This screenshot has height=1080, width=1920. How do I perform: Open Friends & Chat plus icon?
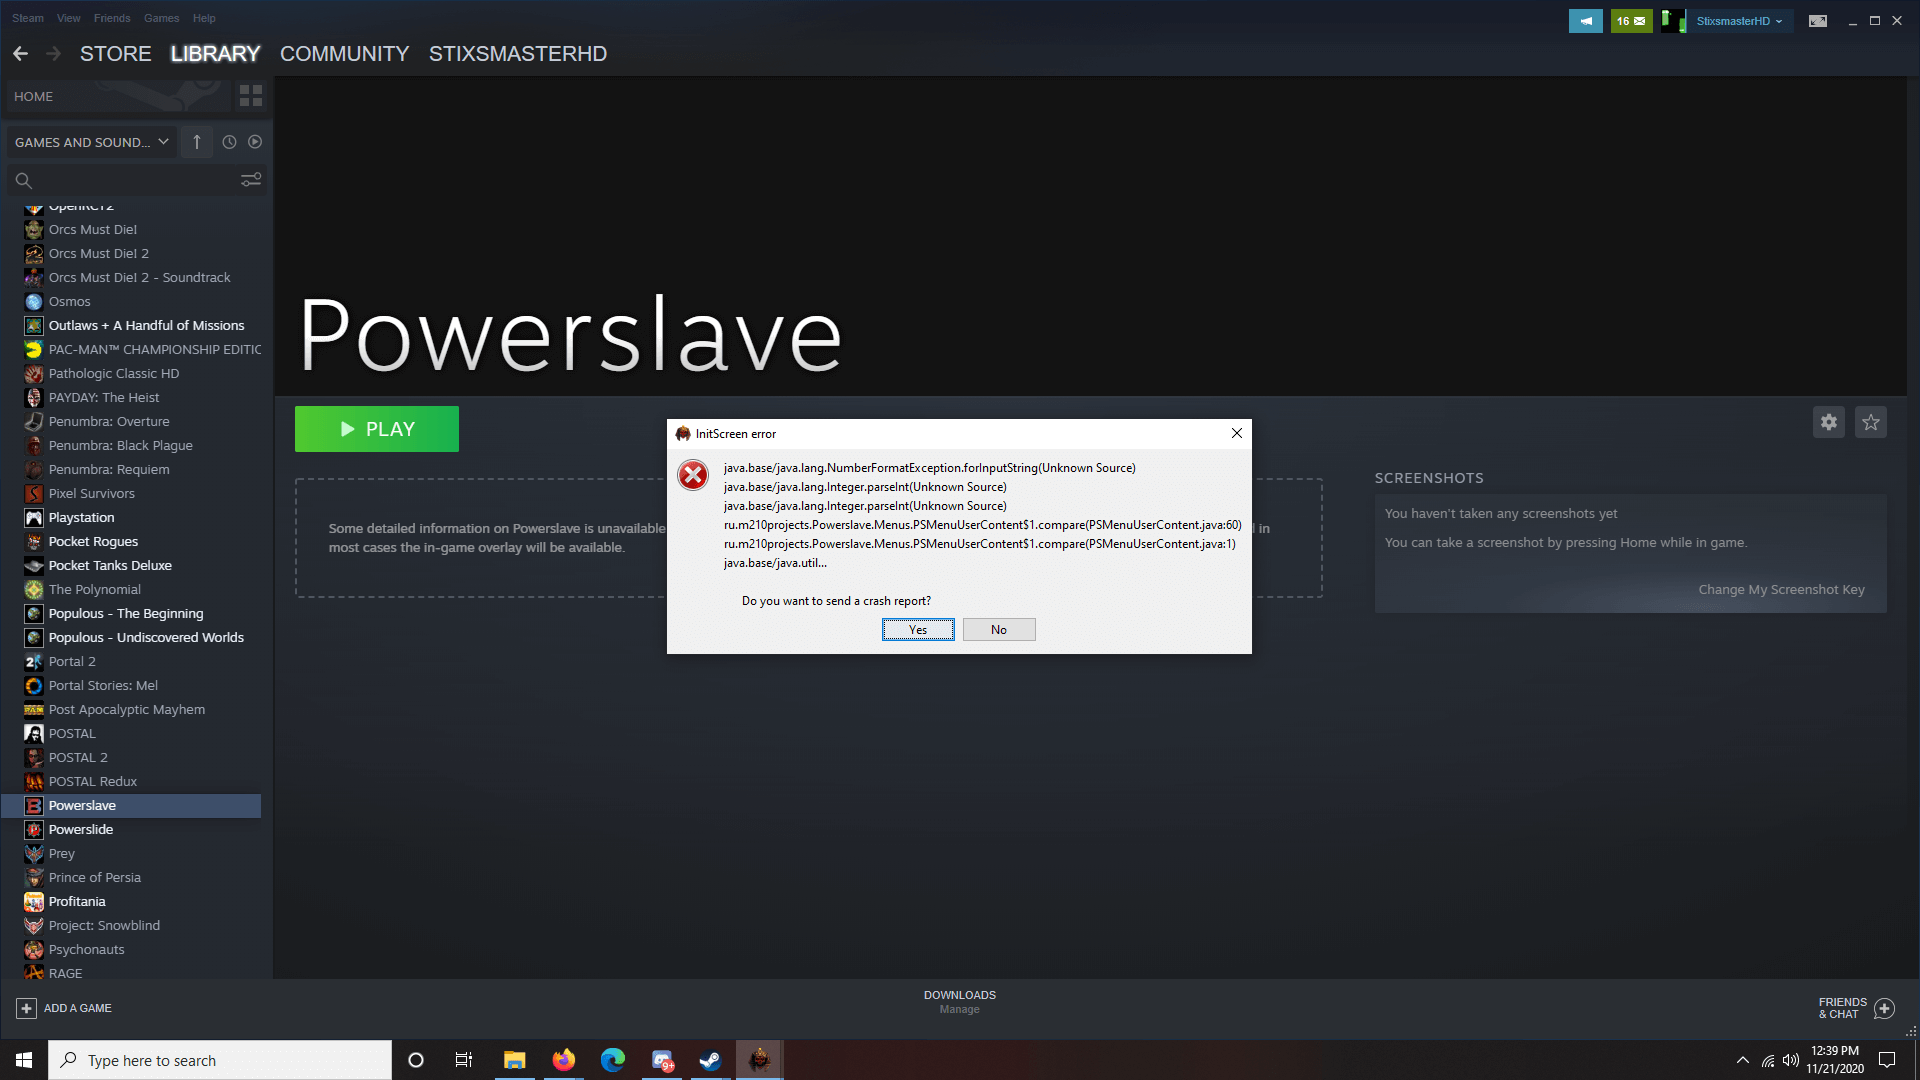coord(1884,1008)
